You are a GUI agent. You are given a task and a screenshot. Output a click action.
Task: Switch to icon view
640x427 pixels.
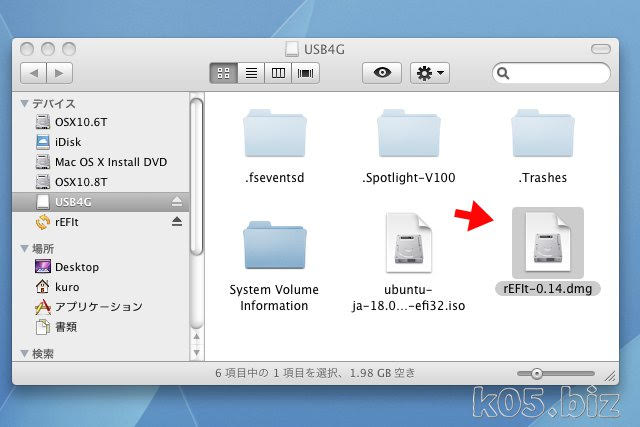tap(223, 73)
